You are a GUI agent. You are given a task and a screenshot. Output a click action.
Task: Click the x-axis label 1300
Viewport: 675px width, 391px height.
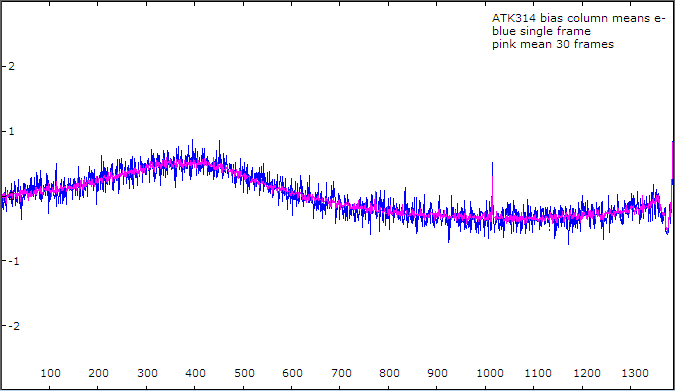coord(635,373)
